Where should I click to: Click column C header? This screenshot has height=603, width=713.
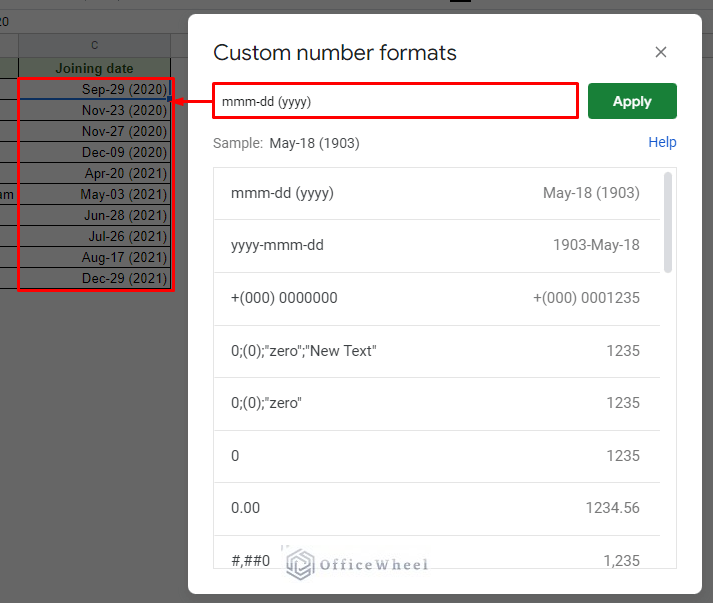95,45
